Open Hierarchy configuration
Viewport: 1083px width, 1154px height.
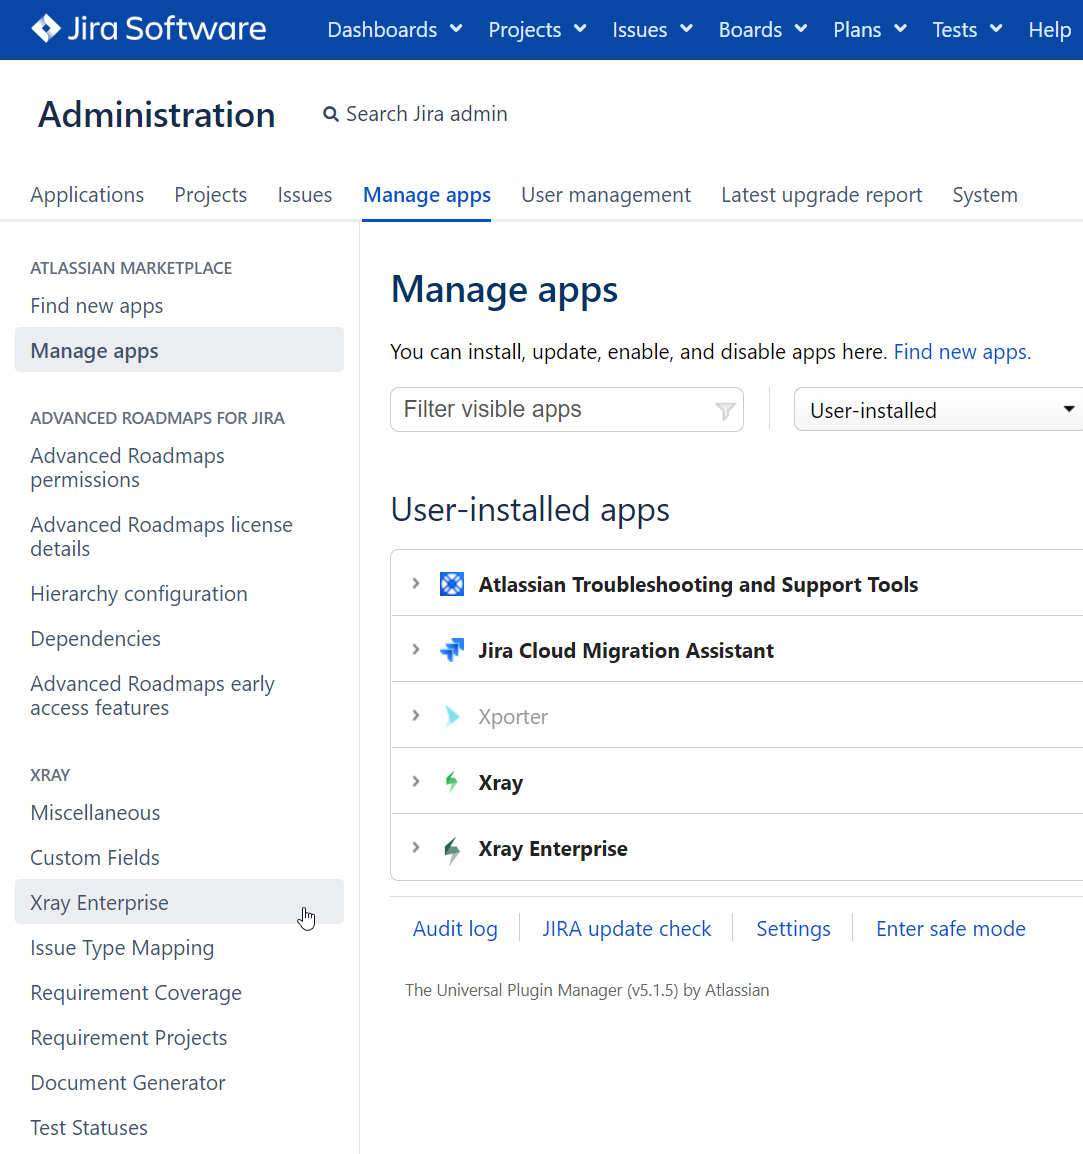[x=139, y=594]
